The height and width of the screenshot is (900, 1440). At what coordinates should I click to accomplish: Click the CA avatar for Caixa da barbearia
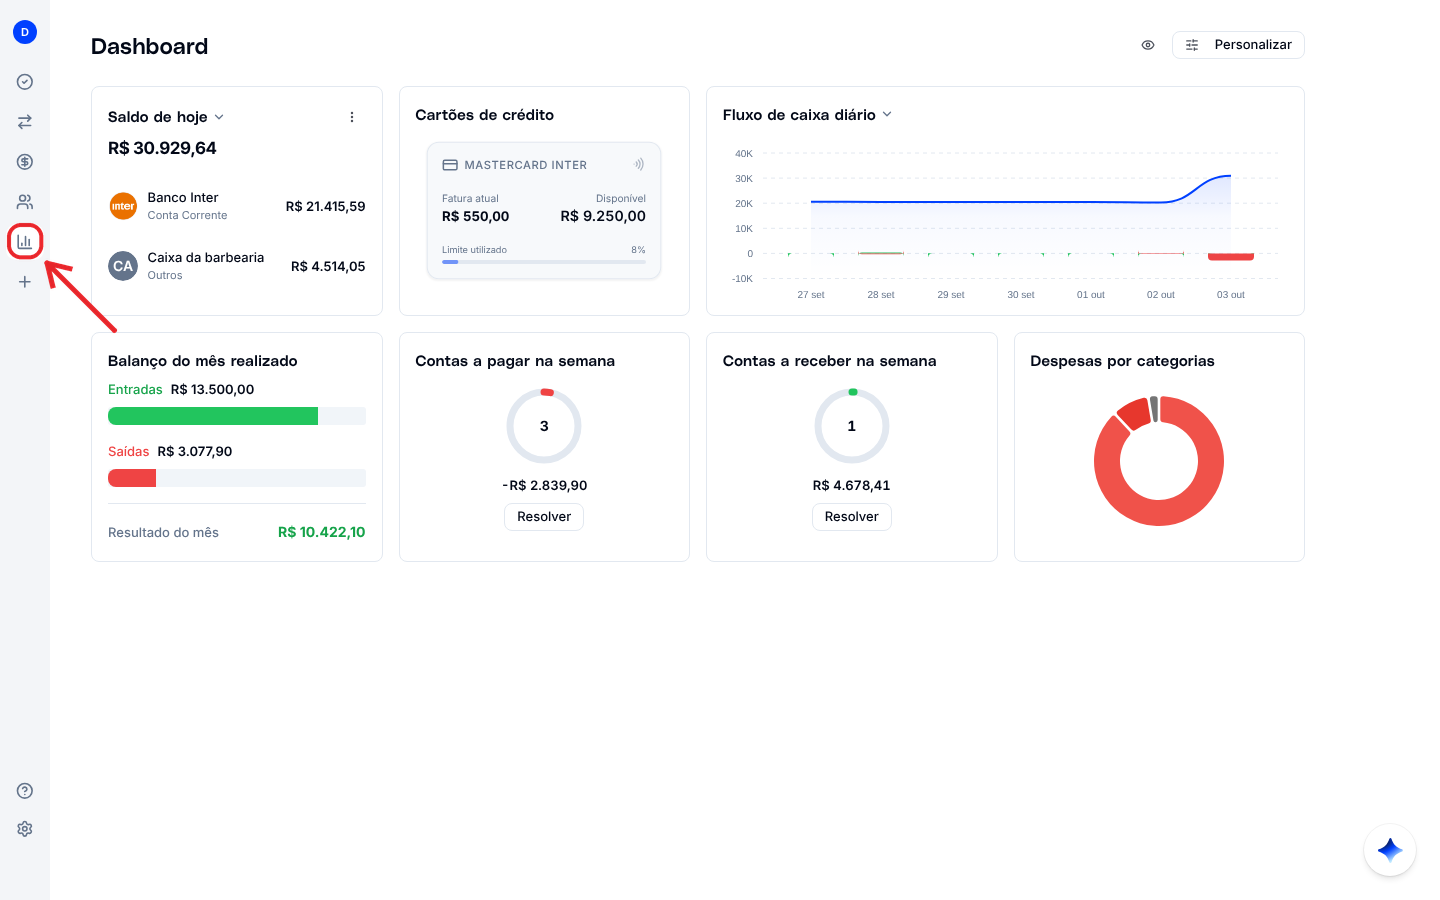(x=123, y=266)
